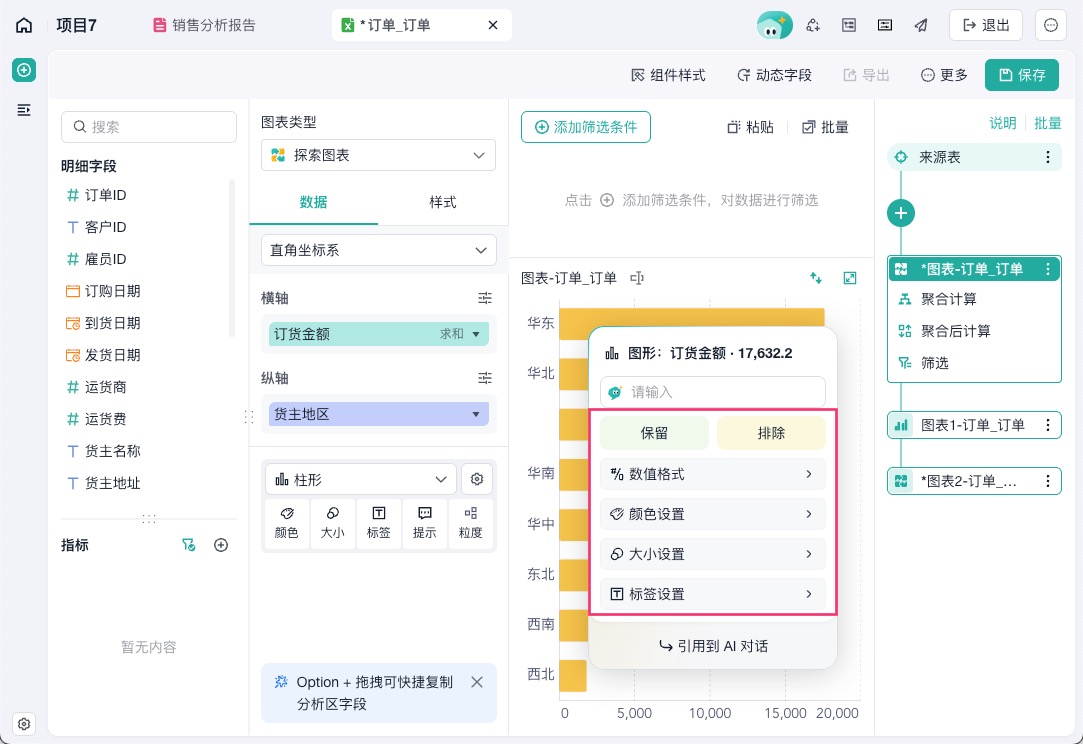The image size is (1083, 744).
Task: Click the filter icon beside 指标
Action: coord(189,545)
